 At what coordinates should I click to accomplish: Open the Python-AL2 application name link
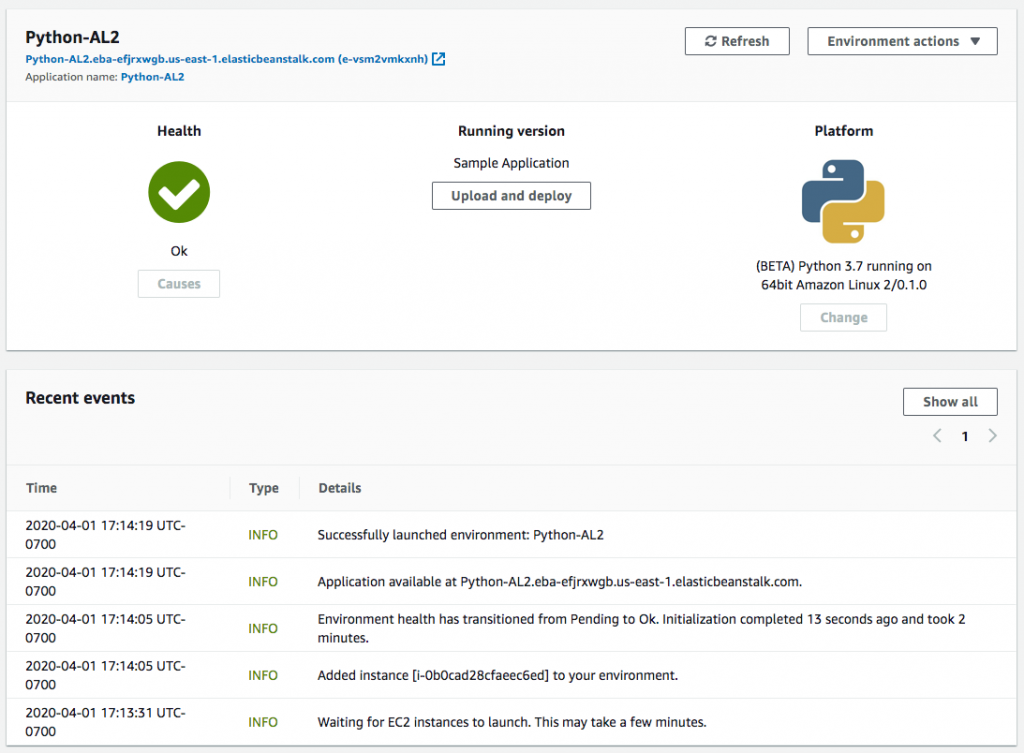pyautogui.click(x=152, y=76)
